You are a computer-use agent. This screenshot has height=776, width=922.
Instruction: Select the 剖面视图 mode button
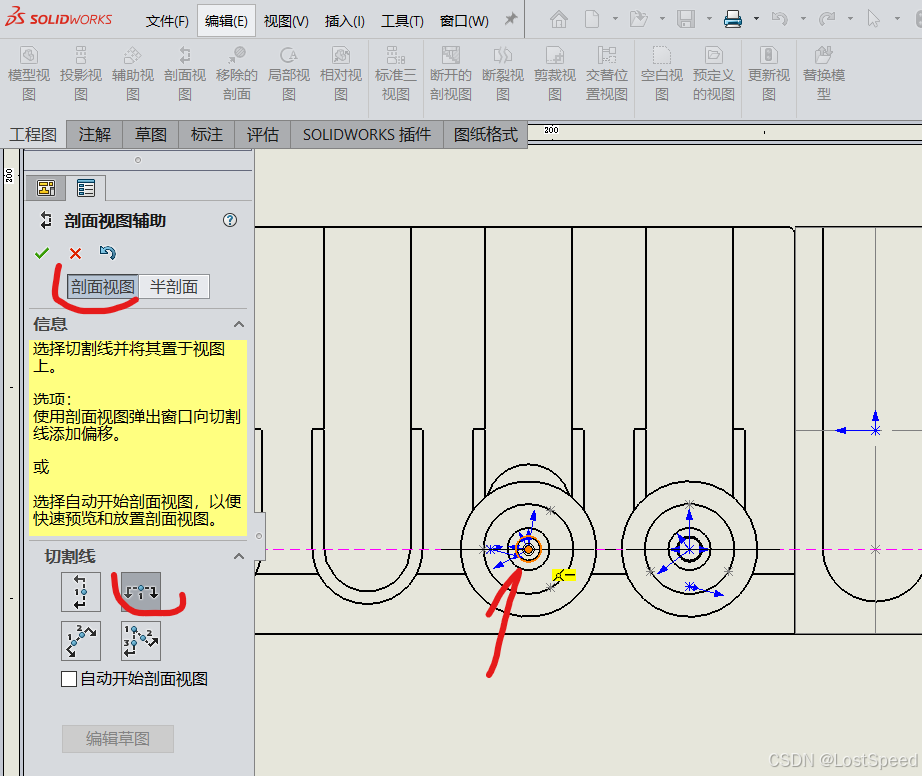(103, 287)
